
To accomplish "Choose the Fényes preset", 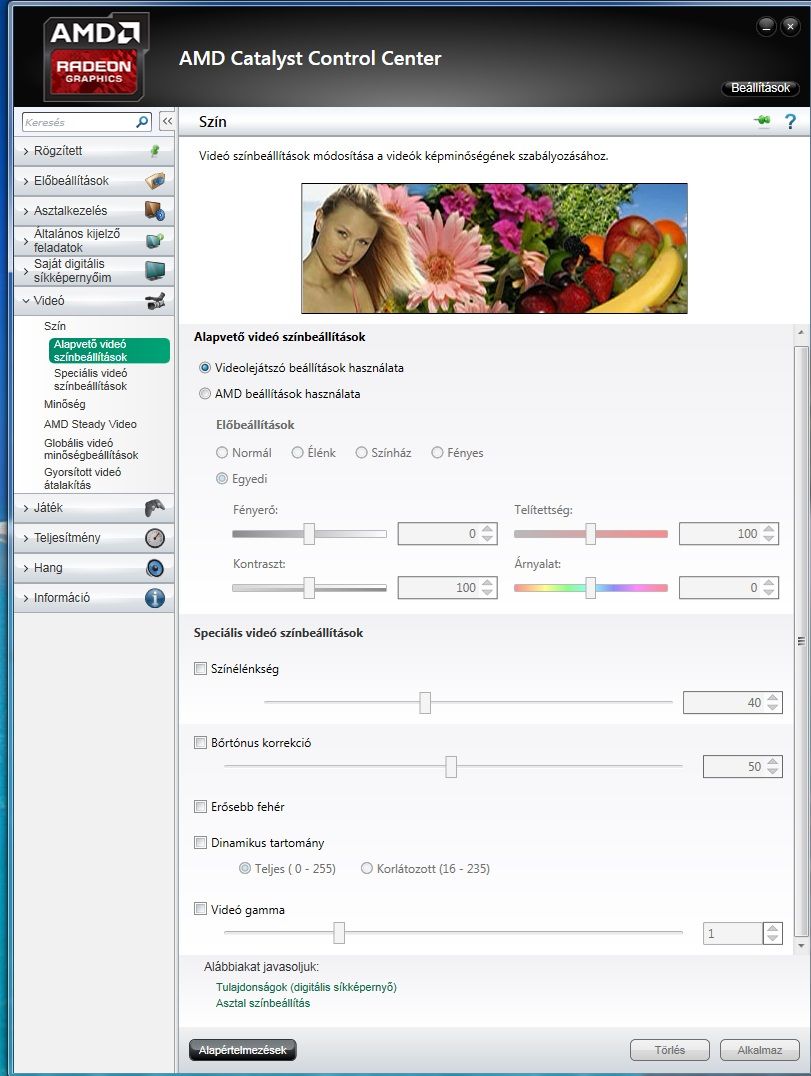I will point(437,453).
